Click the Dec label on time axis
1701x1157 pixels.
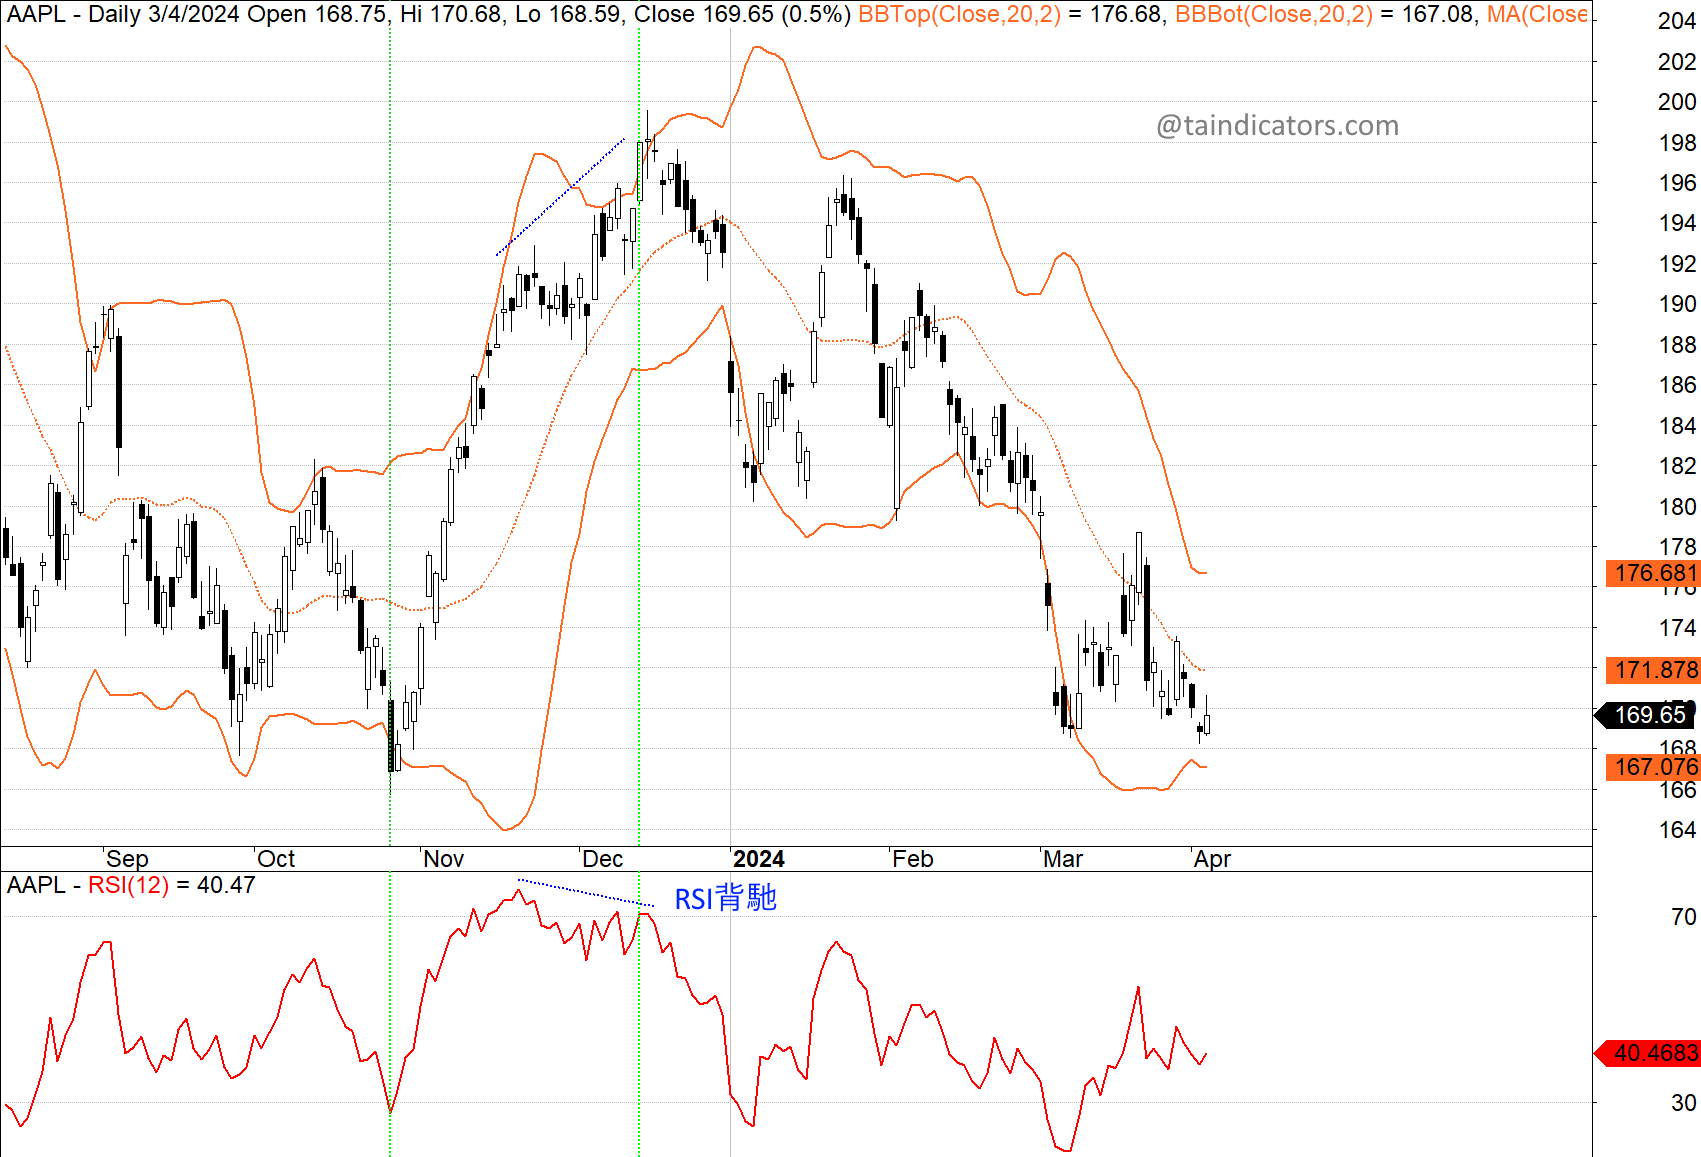(x=602, y=859)
